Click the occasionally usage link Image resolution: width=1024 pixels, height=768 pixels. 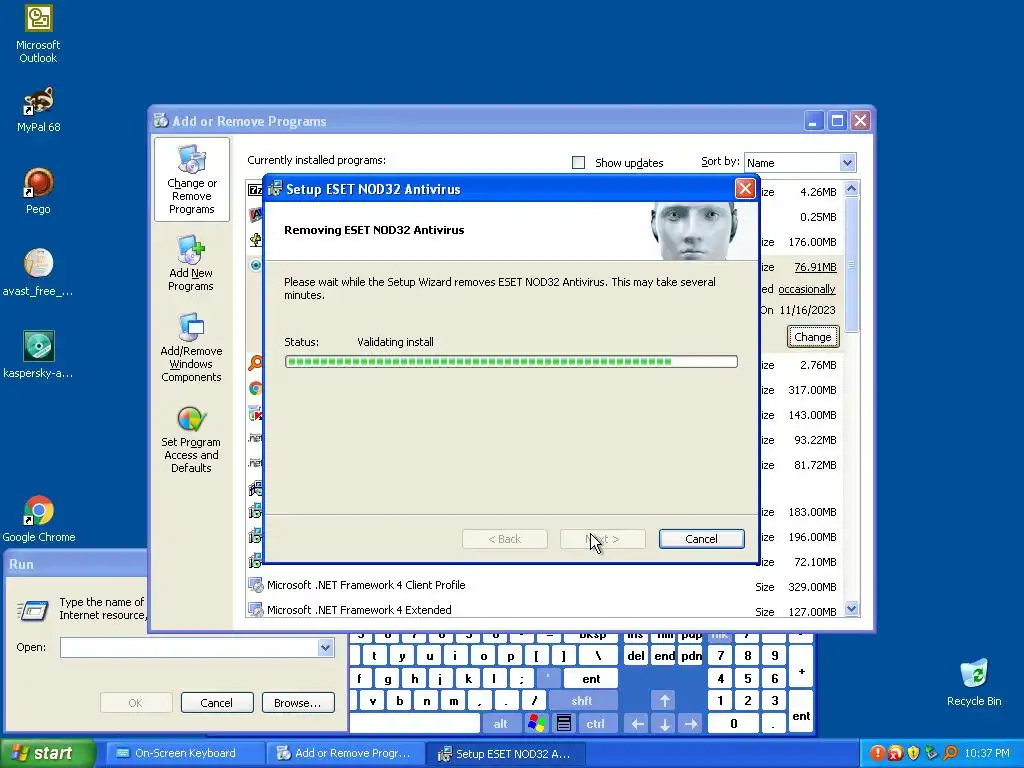(x=807, y=289)
